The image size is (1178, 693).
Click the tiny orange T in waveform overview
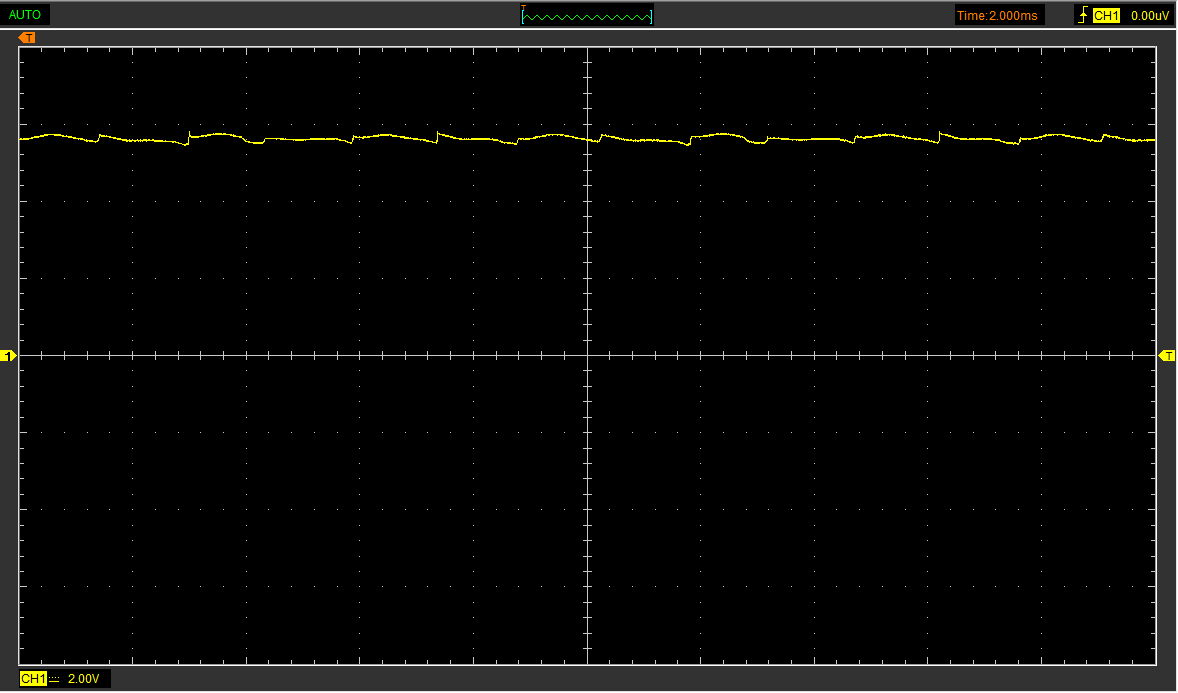pyautogui.click(x=524, y=8)
